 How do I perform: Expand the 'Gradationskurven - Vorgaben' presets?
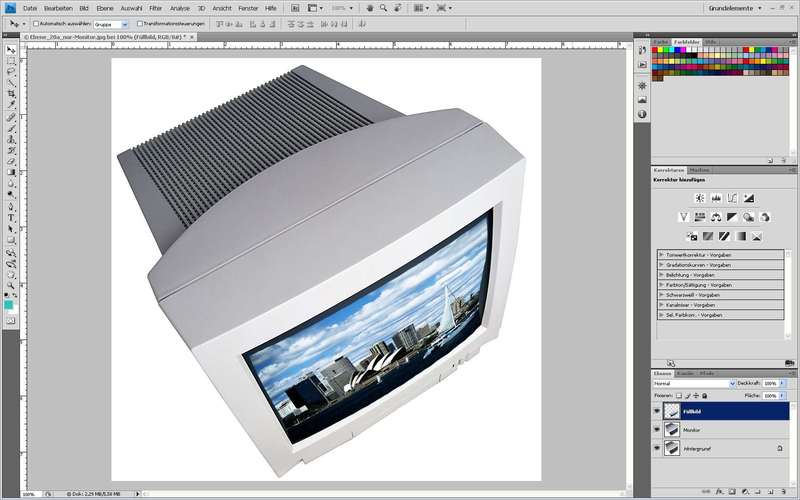click(662, 265)
